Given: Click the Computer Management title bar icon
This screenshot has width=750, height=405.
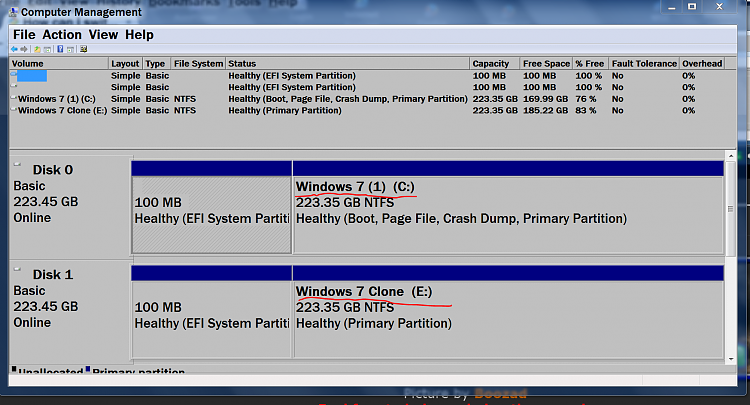Looking at the screenshot, I should 13,11.
